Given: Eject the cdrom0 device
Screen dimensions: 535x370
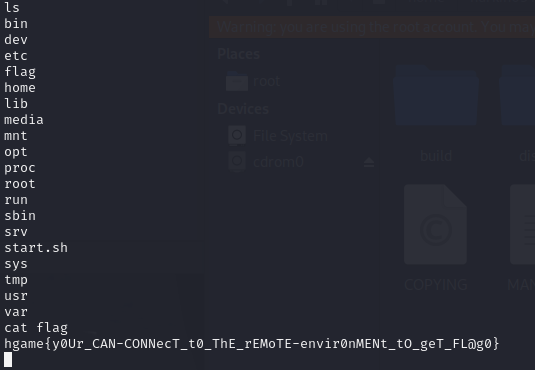Looking at the screenshot, I should (368, 162).
